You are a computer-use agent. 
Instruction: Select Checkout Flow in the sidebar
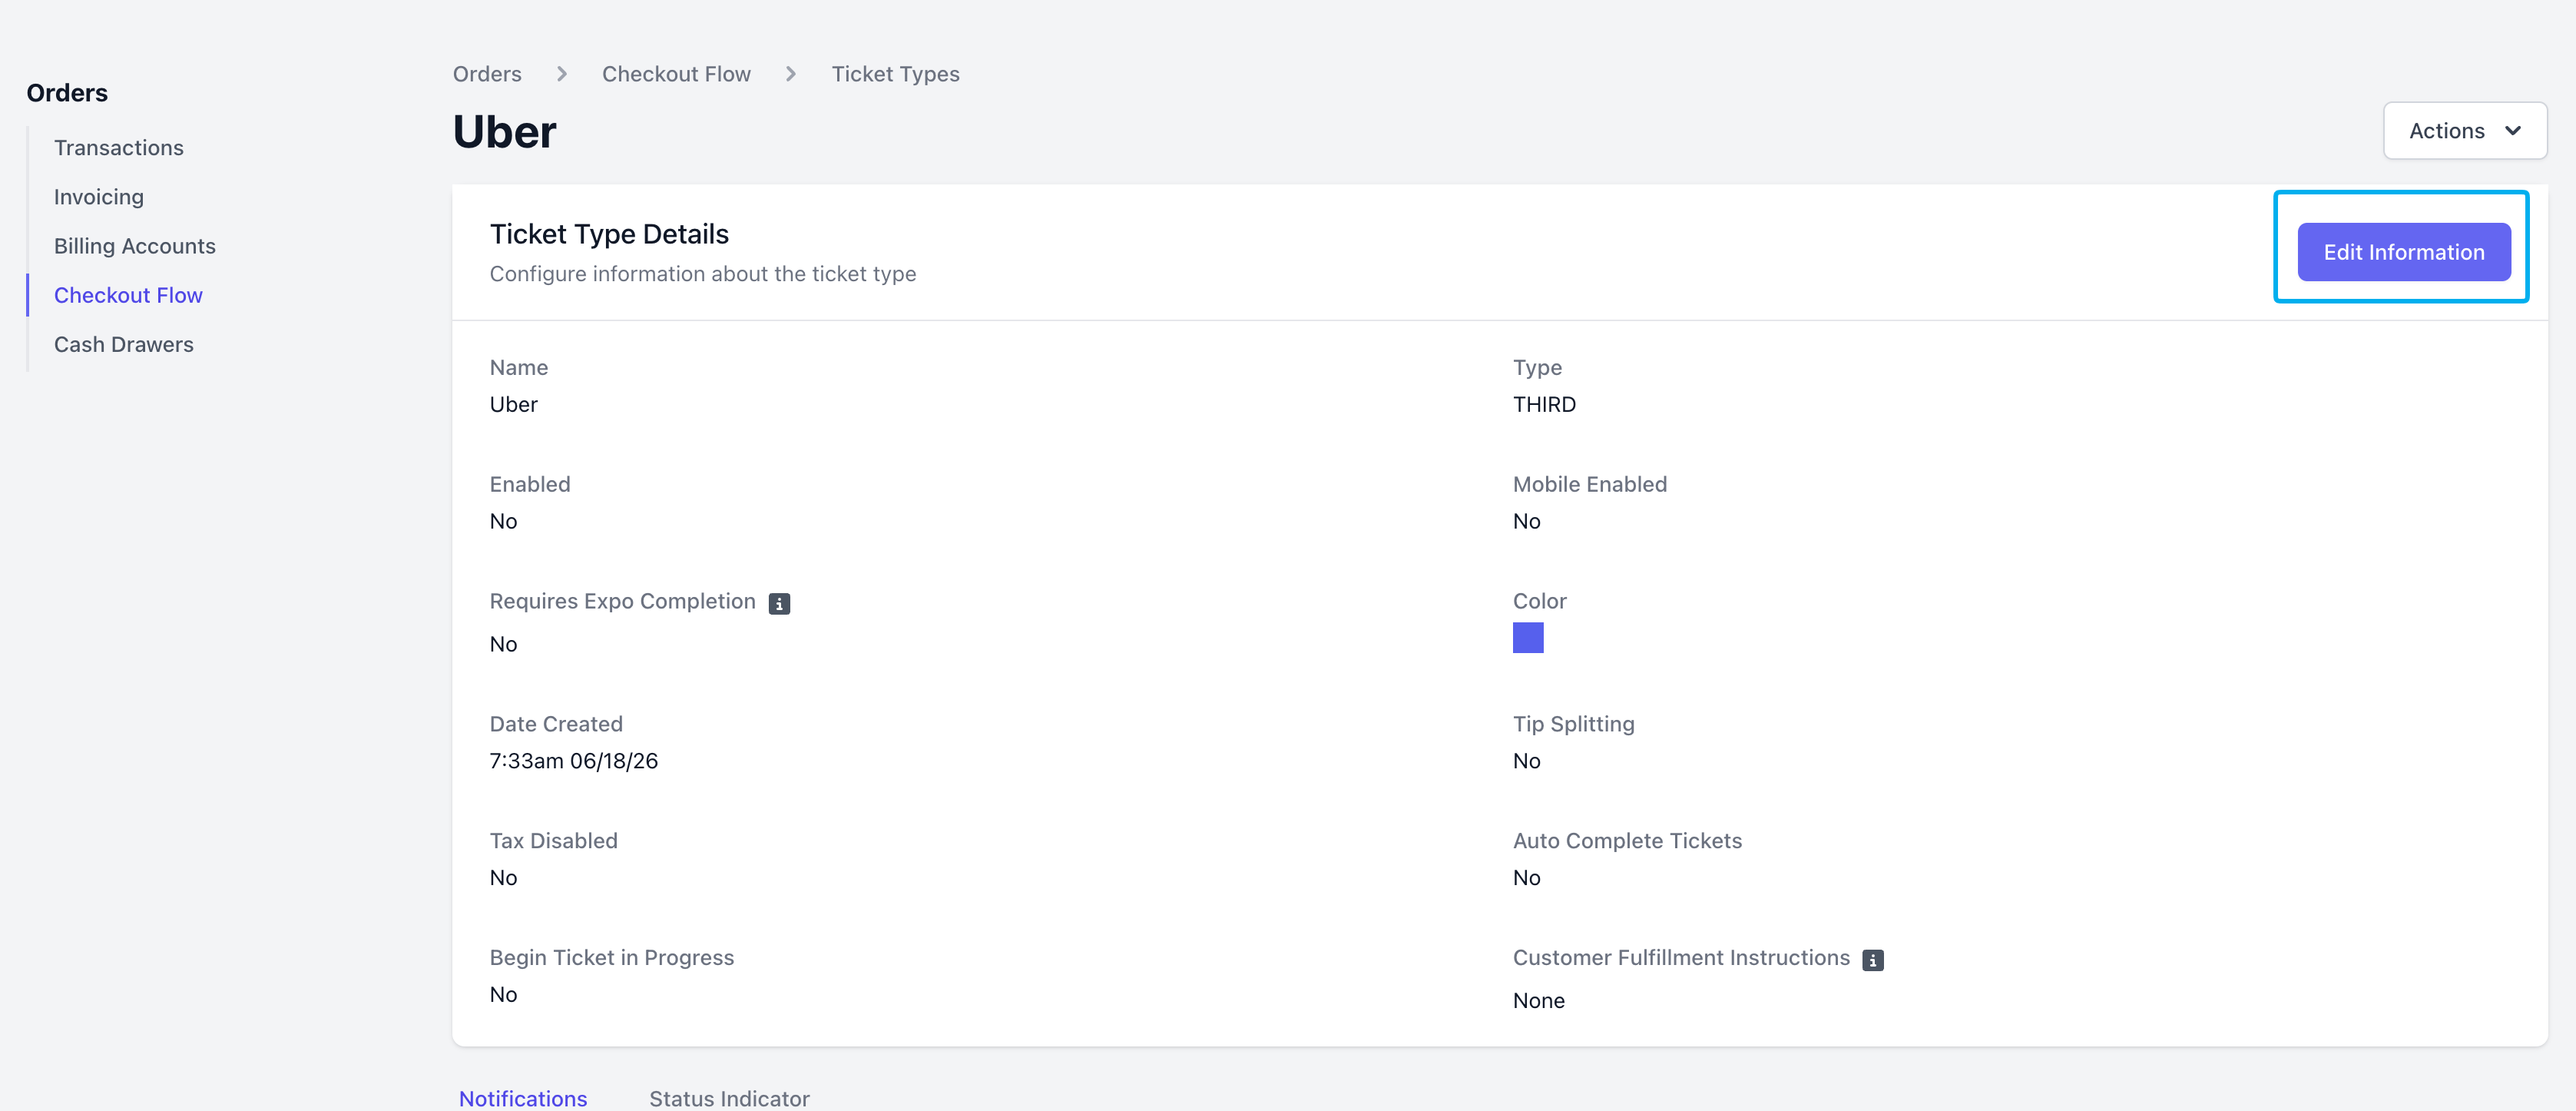128,295
